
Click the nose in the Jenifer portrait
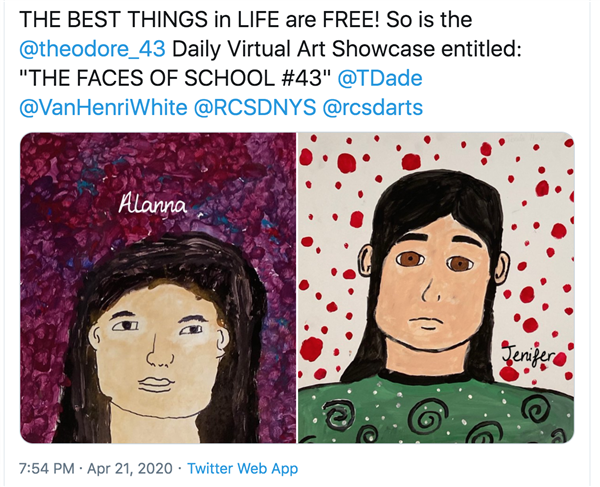430,291
